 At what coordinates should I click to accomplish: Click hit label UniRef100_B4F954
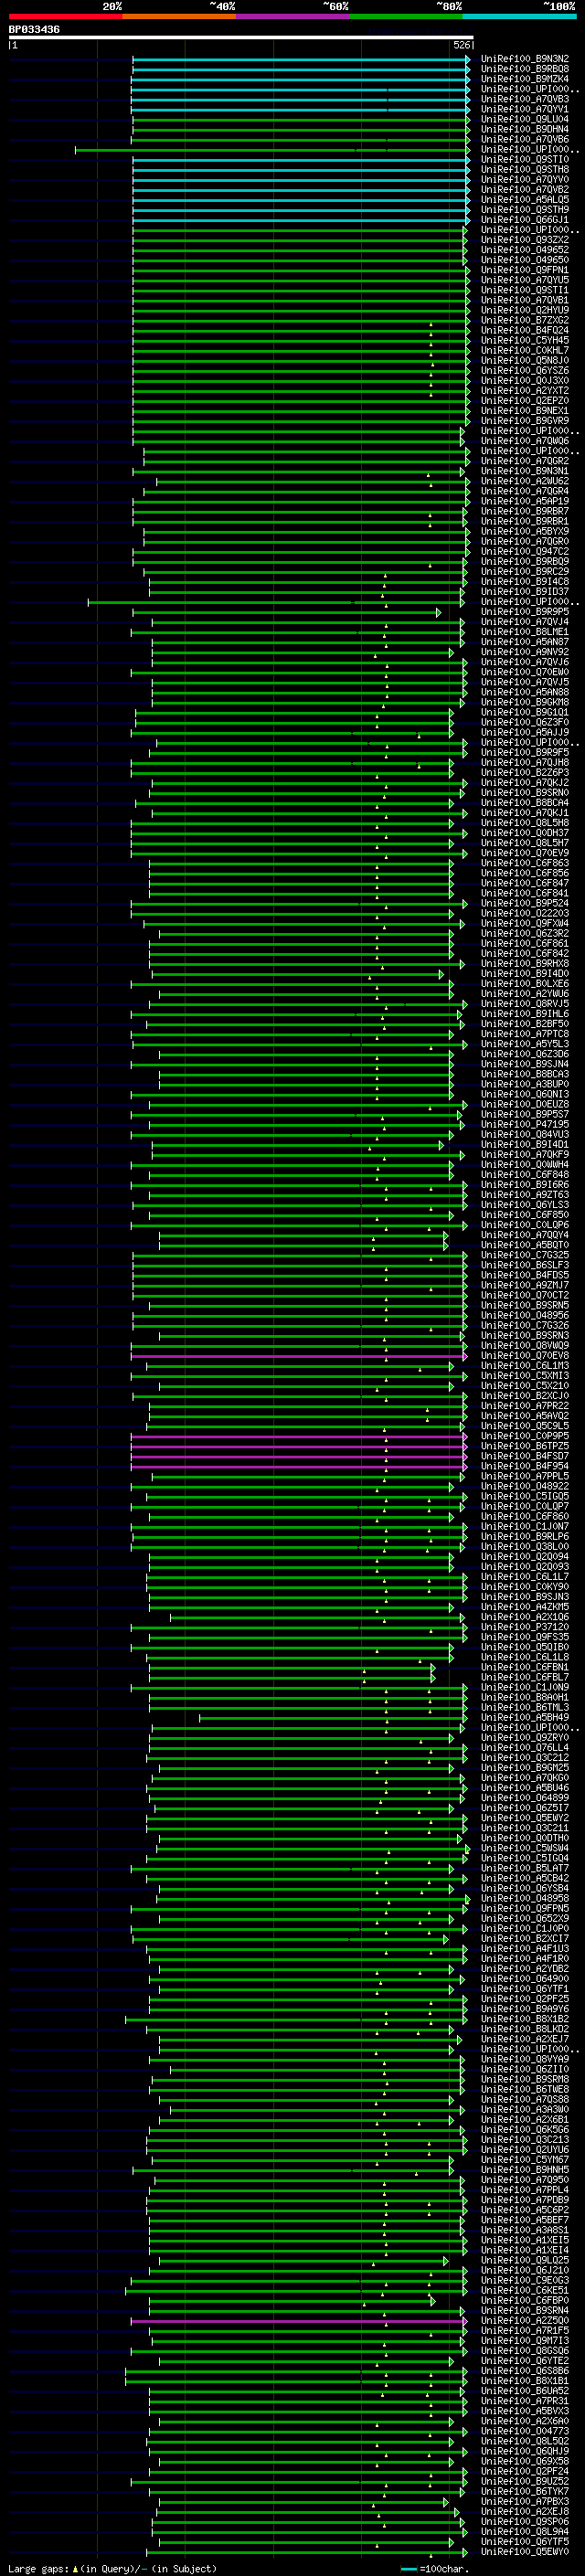tap(525, 1466)
